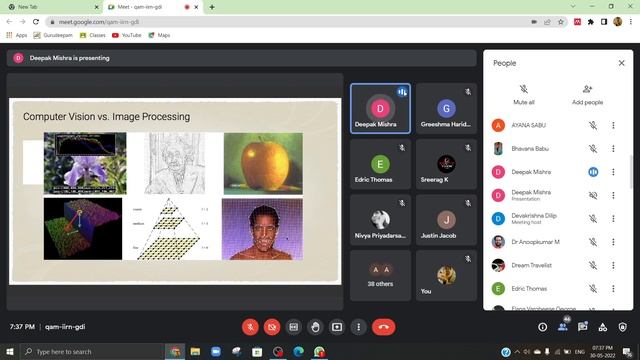Open more options for Deepak Mishra Presentation
The height and width of the screenshot is (360, 640).
point(613,195)
